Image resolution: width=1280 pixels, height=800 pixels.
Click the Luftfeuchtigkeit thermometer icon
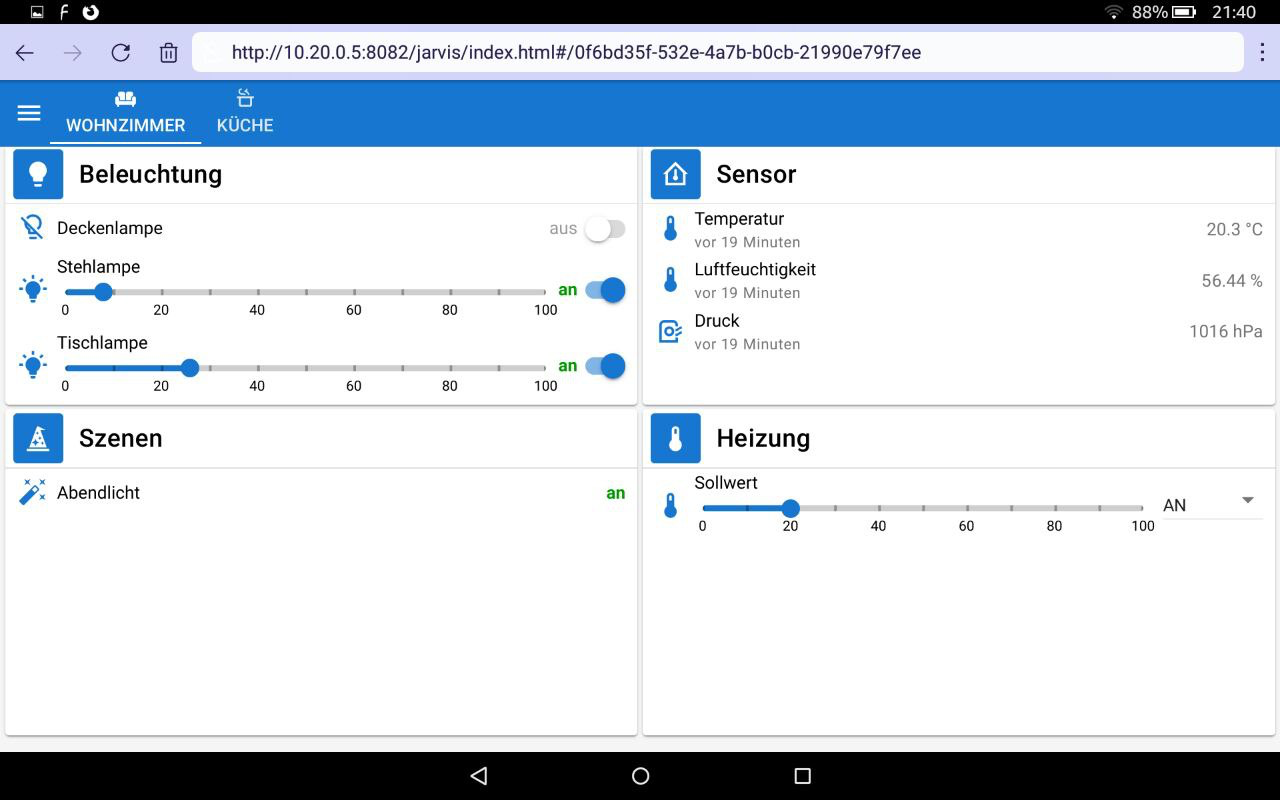click(x=670, y=280)
